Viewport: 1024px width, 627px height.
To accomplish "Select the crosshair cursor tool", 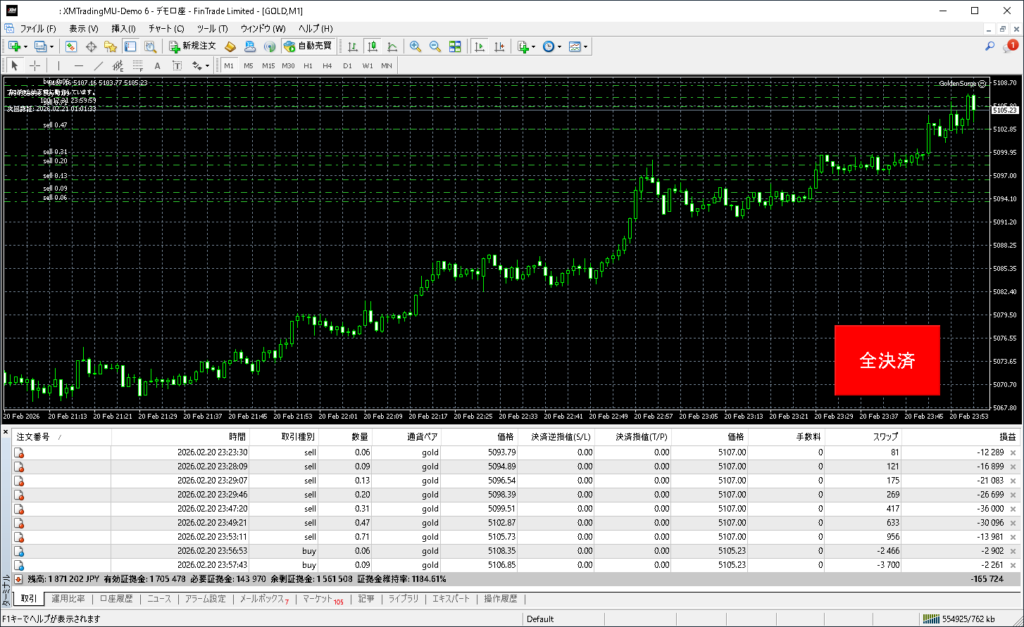I will 35,66.
